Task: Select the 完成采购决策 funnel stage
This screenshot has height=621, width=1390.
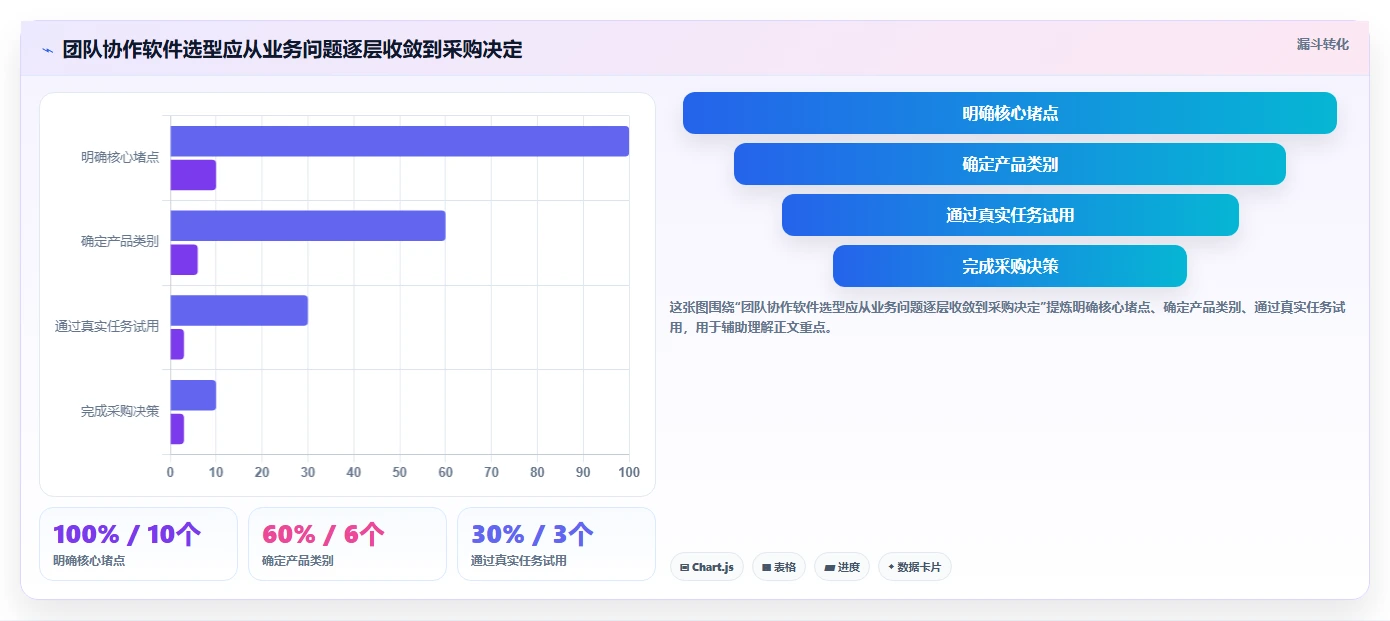Action: pos(1010,266)
